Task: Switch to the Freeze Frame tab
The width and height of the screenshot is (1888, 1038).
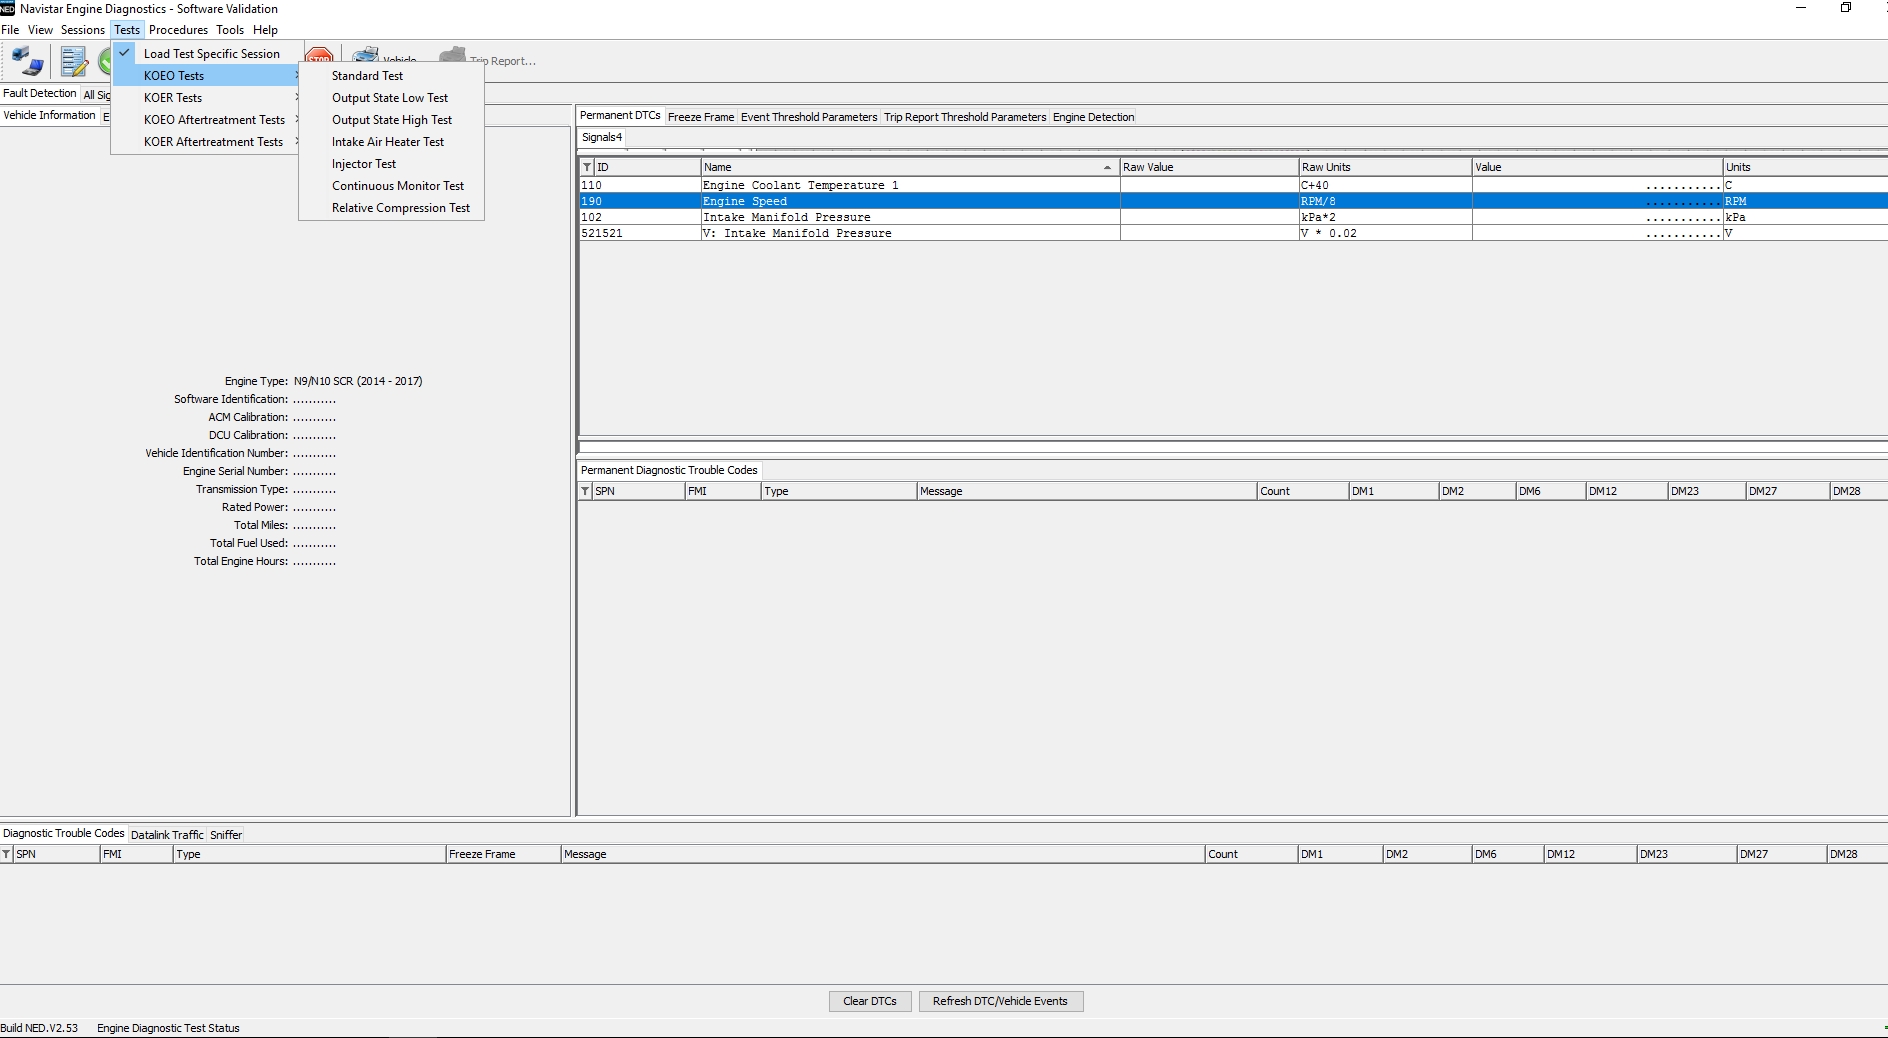Action: click(x=701, y=116)
